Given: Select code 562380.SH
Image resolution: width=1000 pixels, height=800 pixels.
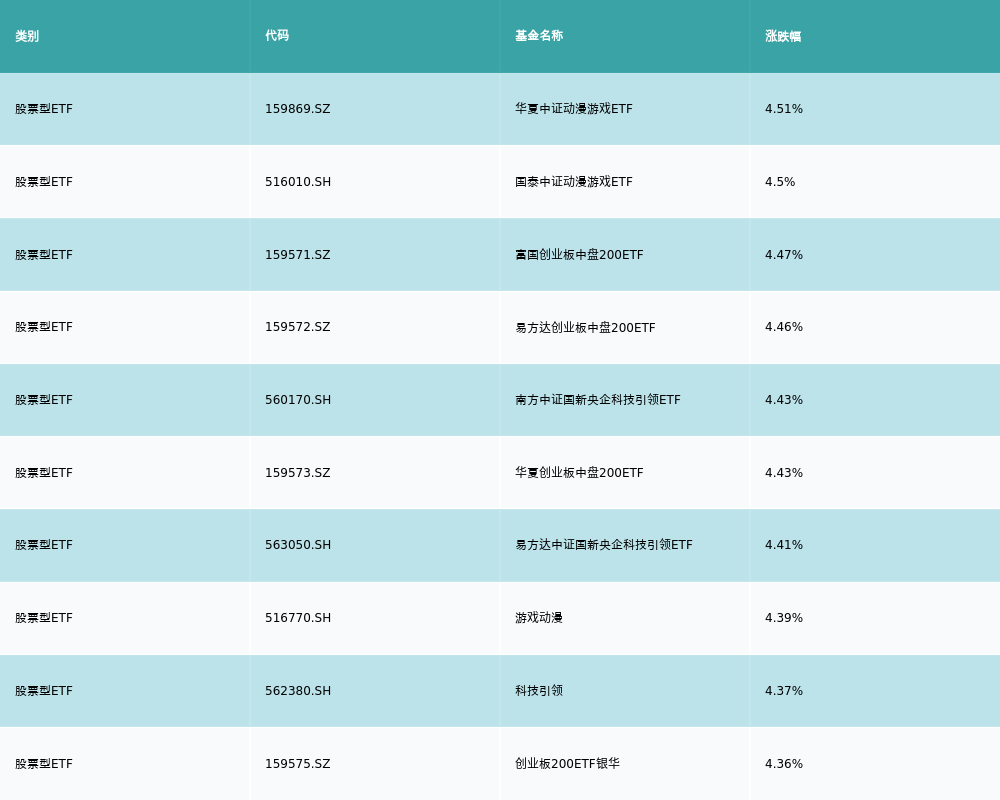Looking at the screenshot, I should coord(298,691).
